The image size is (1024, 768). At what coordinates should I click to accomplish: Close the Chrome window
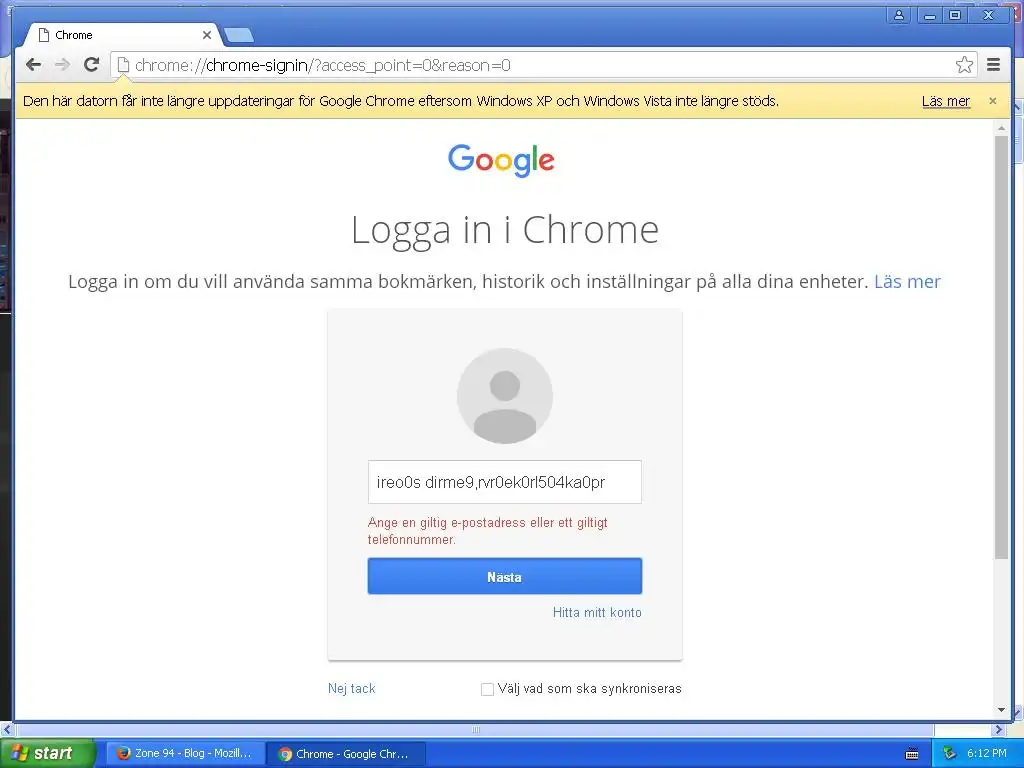[x=988, y=14]
